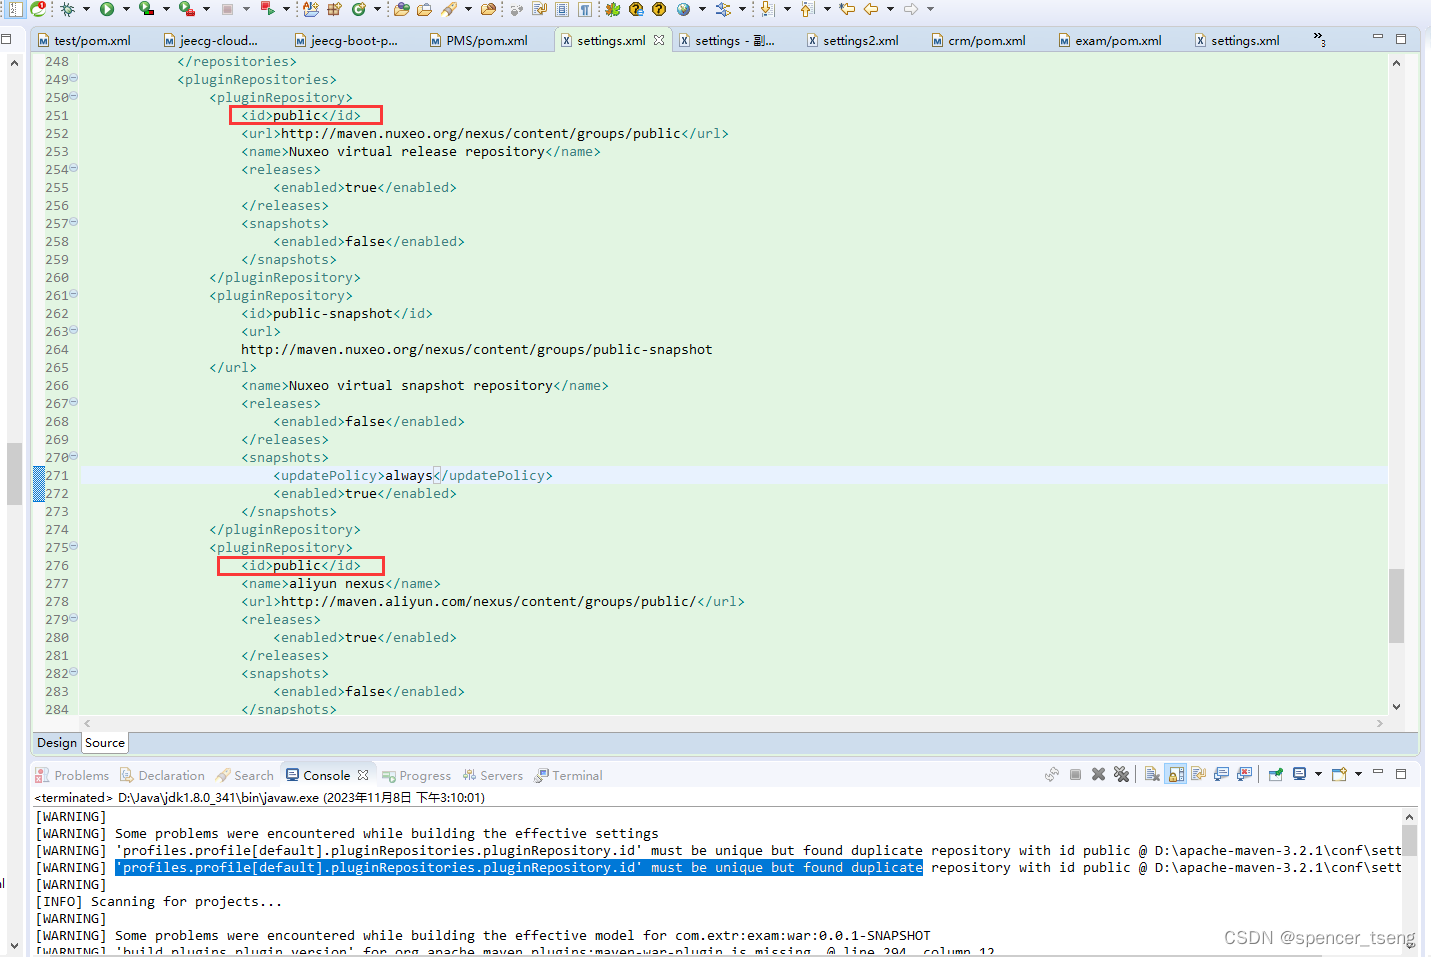Viewport: 1431px width, 957px height.
Task: Remove all terminated launches from Console
Action: 1121,774
